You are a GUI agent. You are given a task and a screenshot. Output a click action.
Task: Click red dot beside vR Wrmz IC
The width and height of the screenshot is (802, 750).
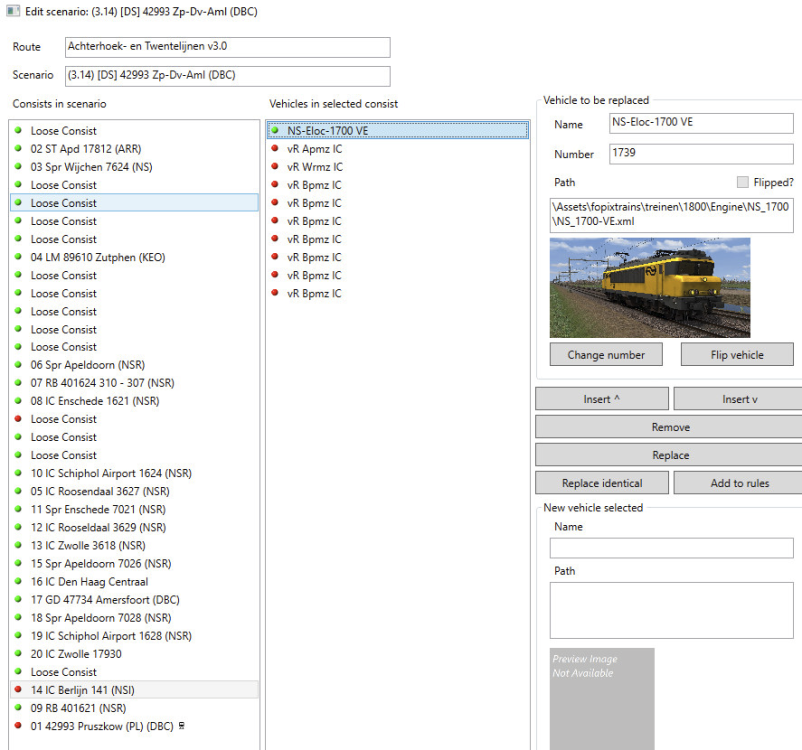[x=275, y=167]
